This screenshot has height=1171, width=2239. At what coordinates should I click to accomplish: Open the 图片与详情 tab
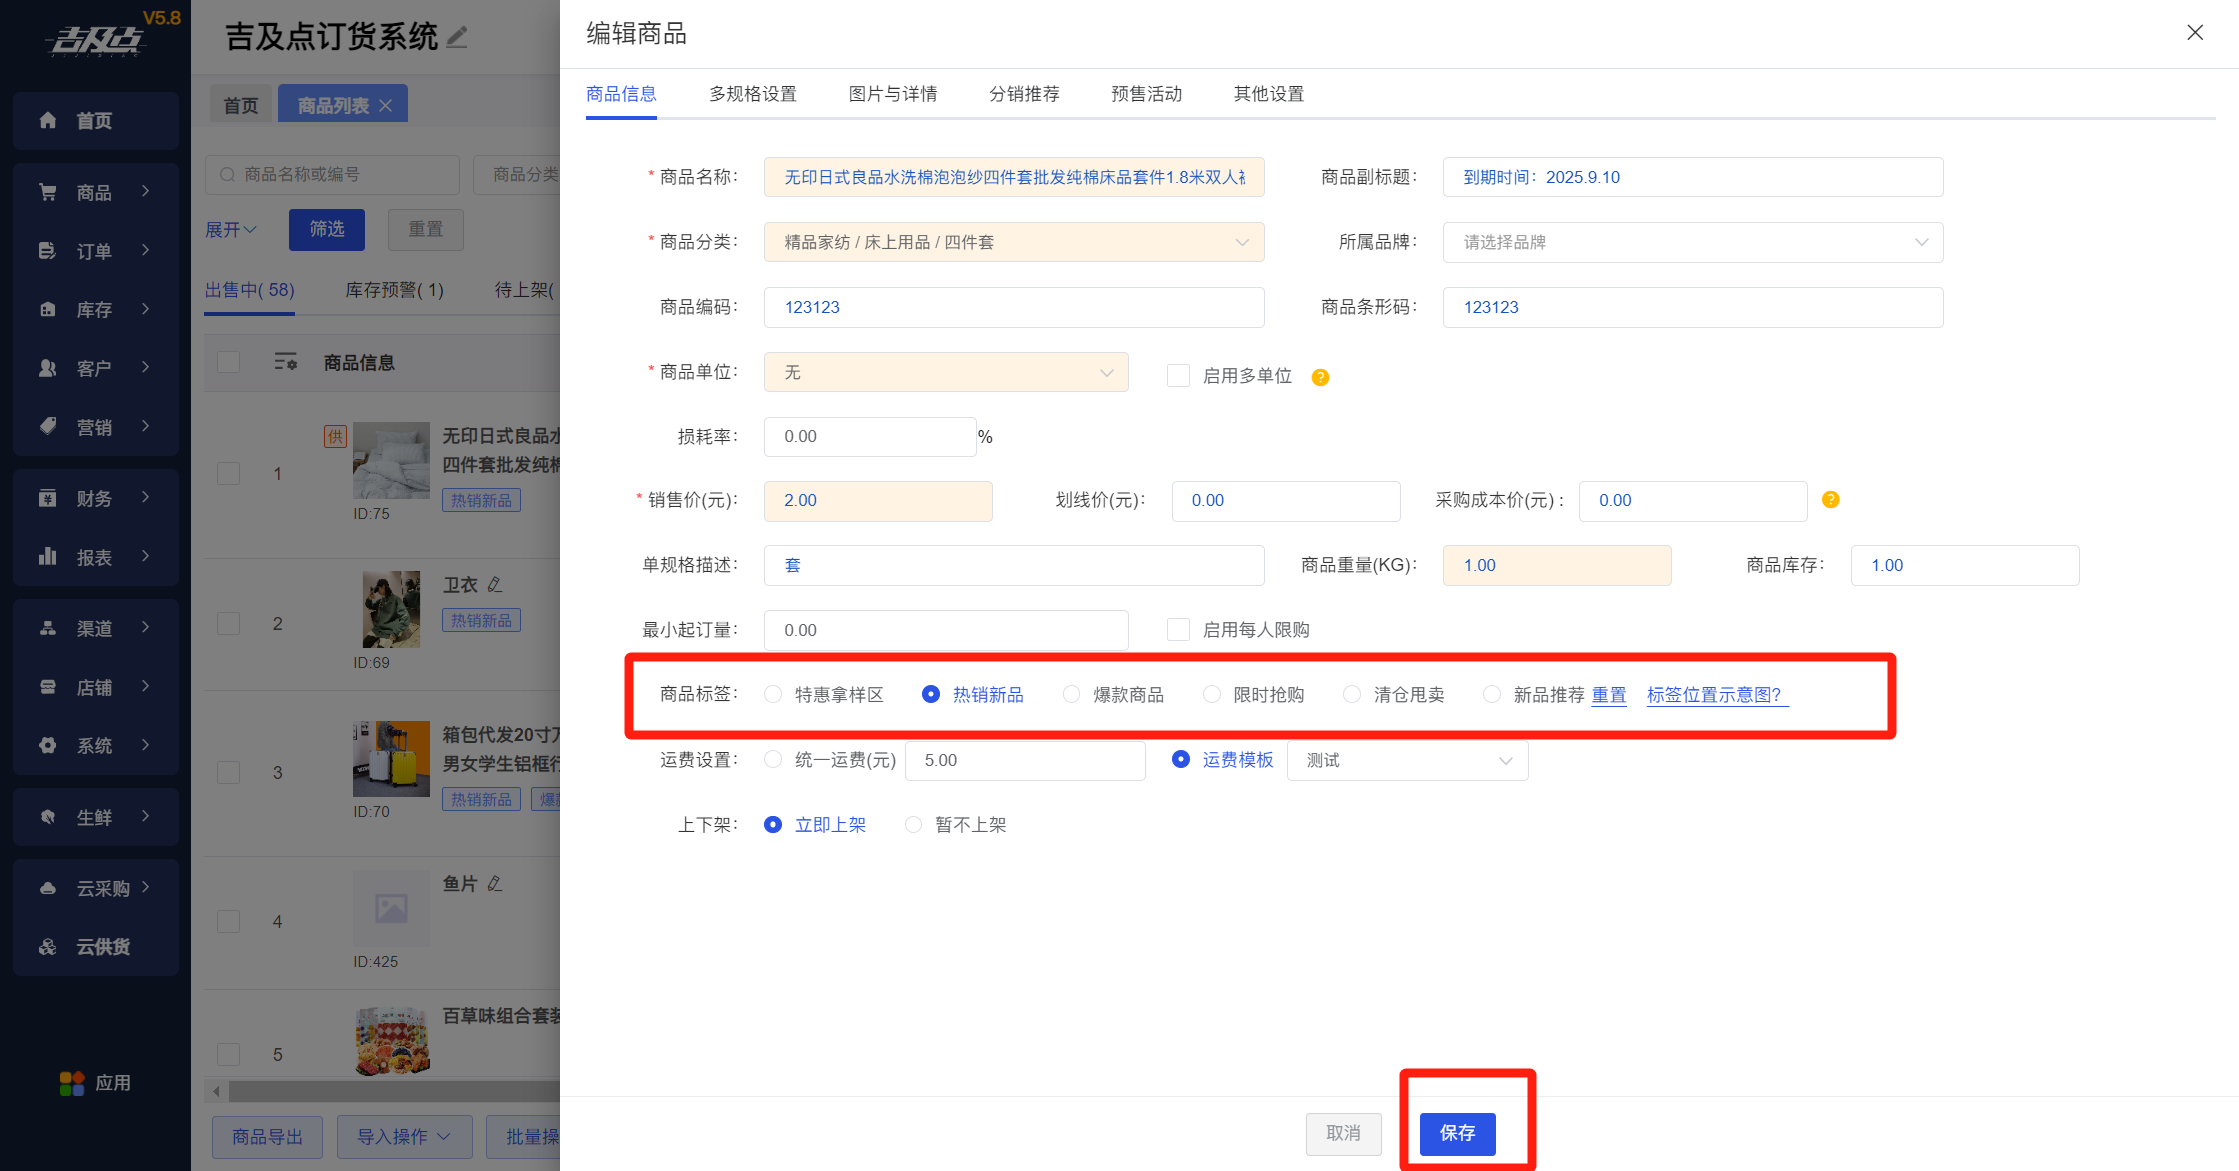coord(892,94)
